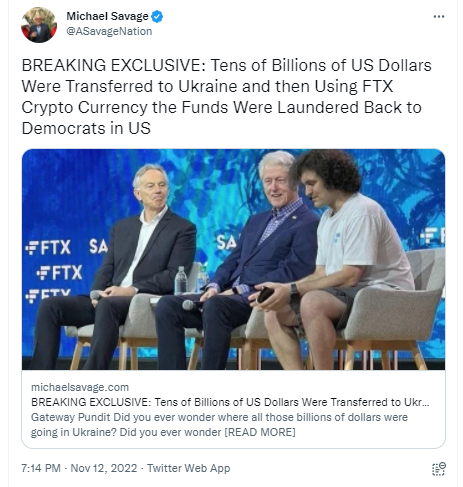
Task: Follow the michaelsavage.com domain link
Action: (x=80, y=387)
